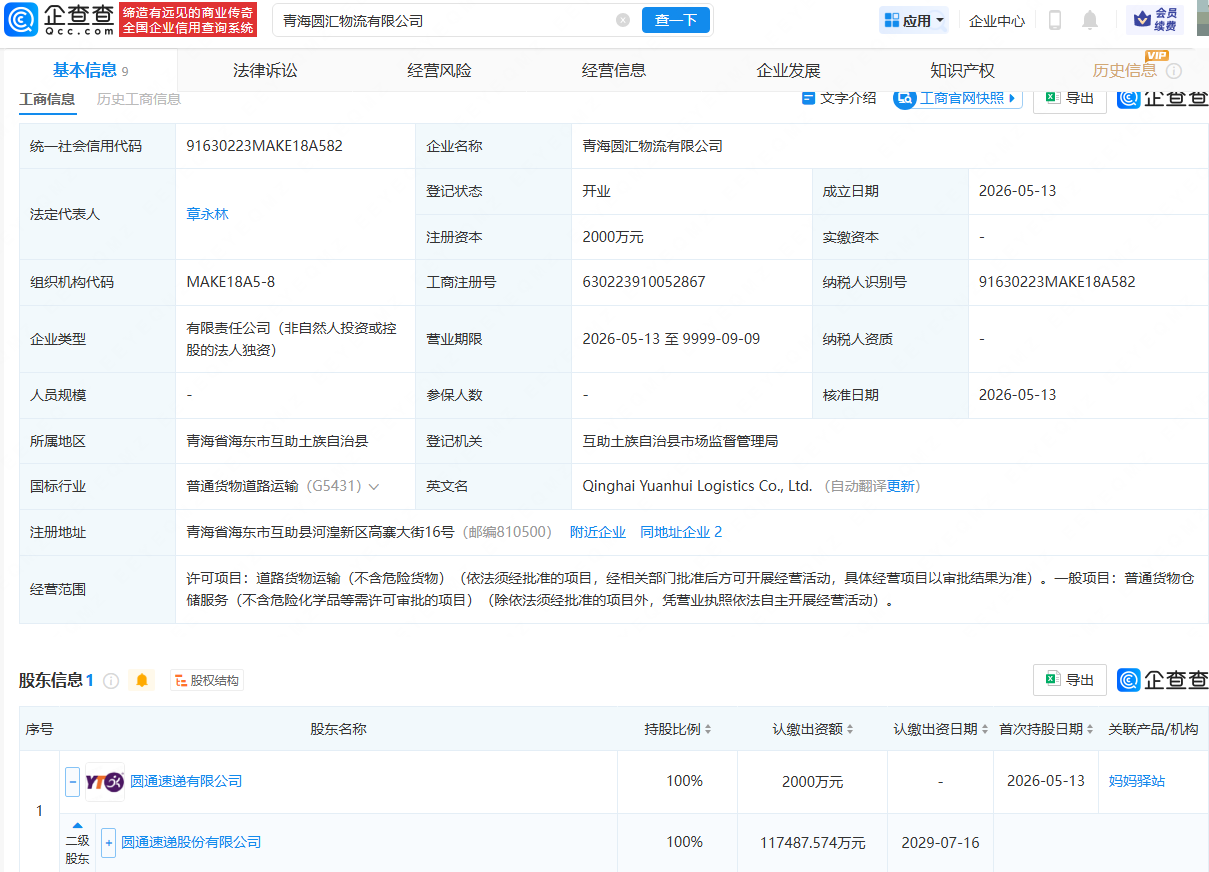Click the shareholder info help icon
The width and height of the screenshot is (1209, 872).
click(111, 681)
